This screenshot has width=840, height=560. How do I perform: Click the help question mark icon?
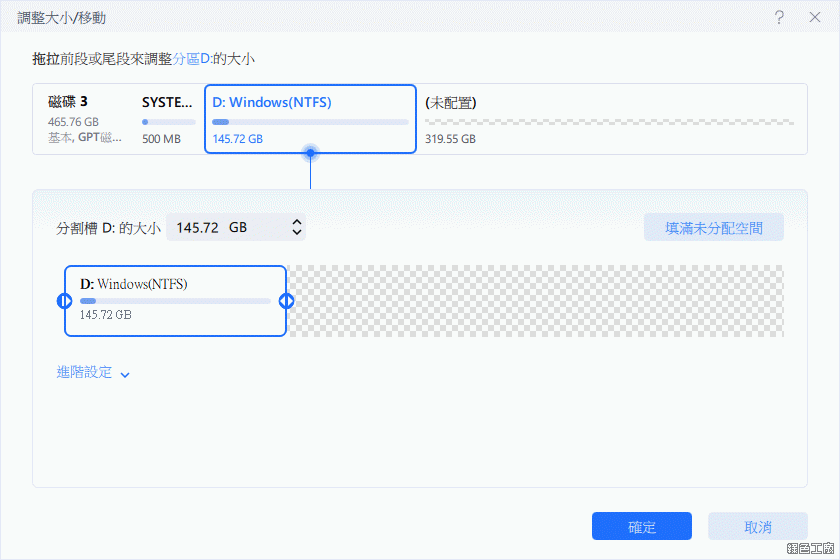[x=778, y=18]
